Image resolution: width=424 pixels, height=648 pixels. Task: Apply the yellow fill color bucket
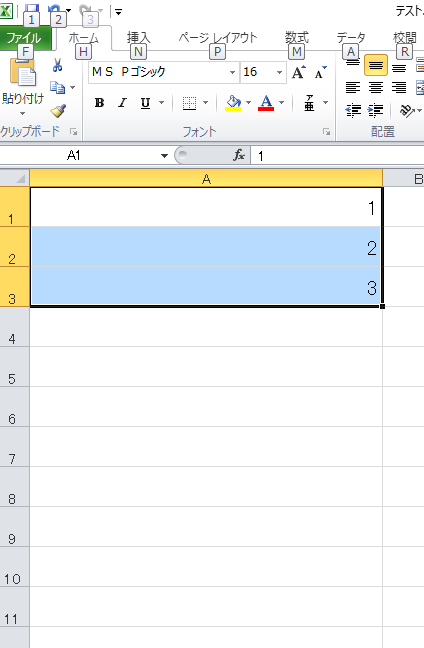pos(233,103)
